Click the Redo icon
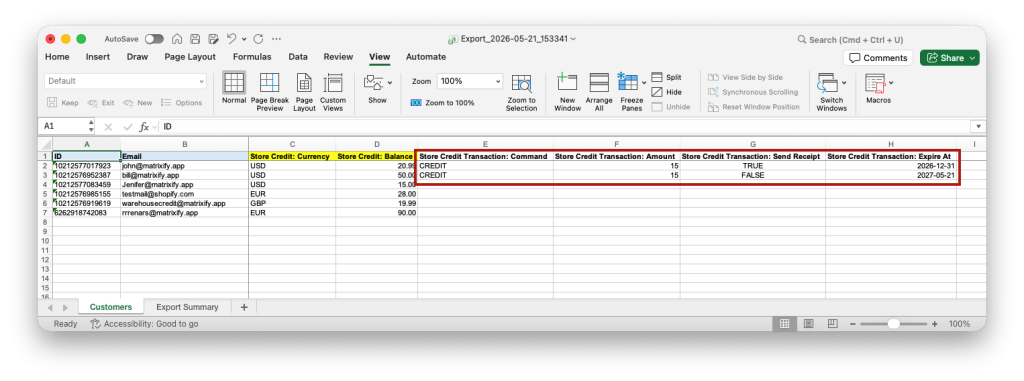1024x381 pixels. tap(258, 39)
